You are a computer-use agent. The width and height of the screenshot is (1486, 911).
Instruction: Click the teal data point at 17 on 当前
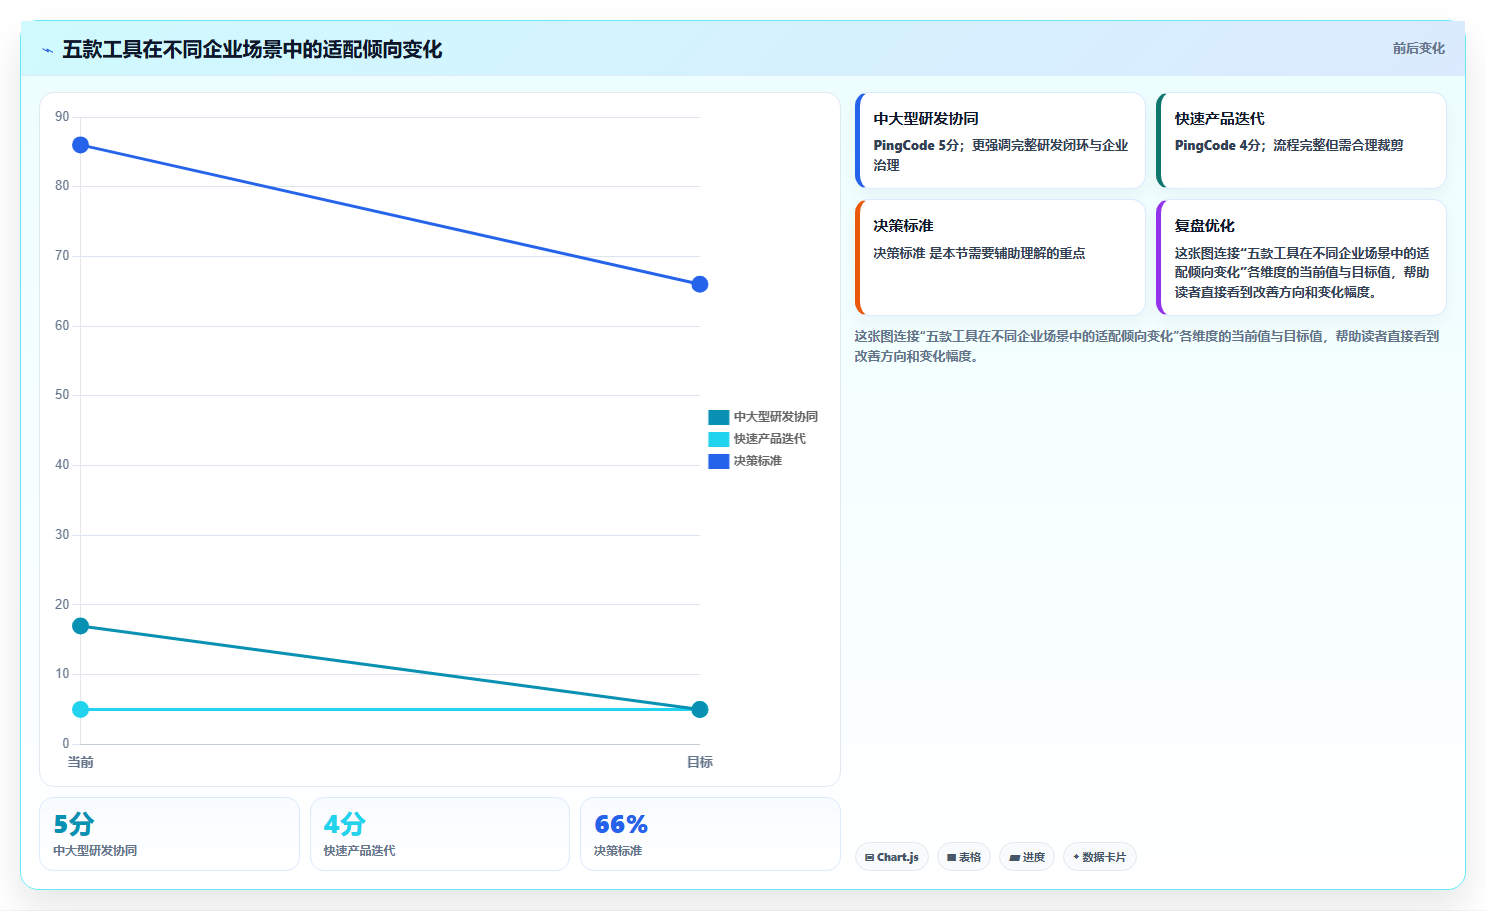[x=80, y=626]
